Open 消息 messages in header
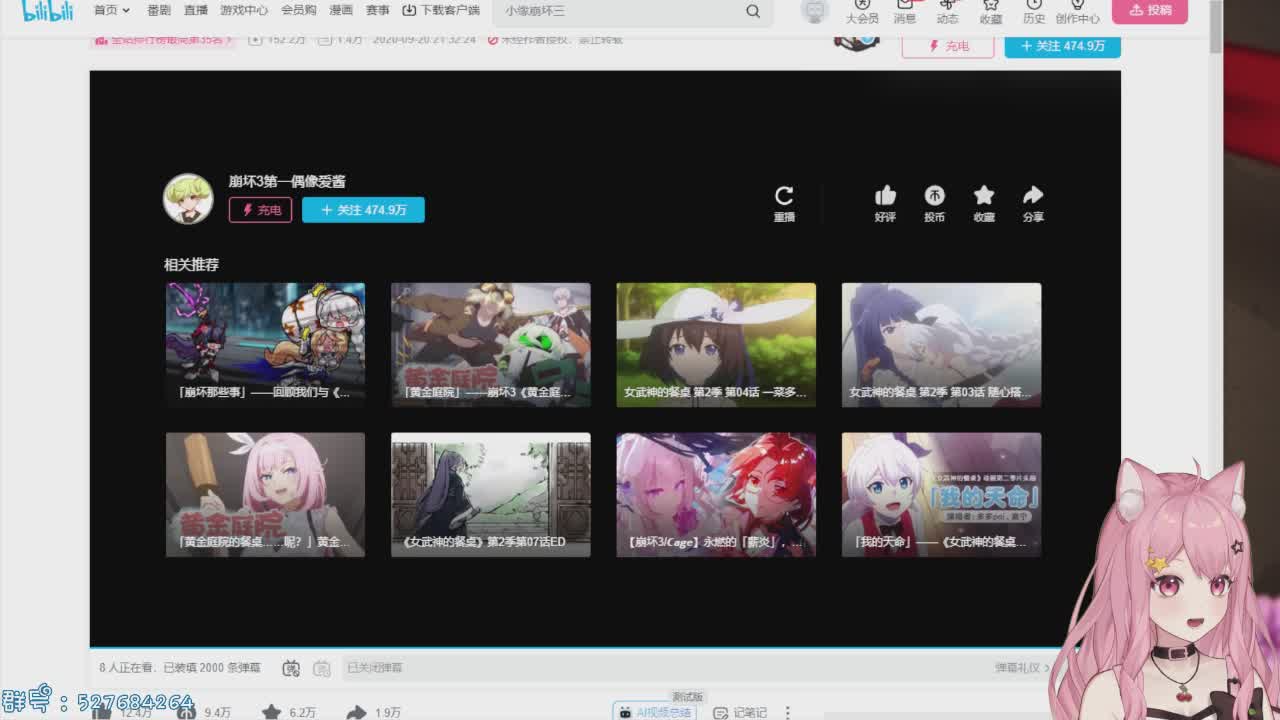Screen dimensions: 1280x720 click(905, 12)
